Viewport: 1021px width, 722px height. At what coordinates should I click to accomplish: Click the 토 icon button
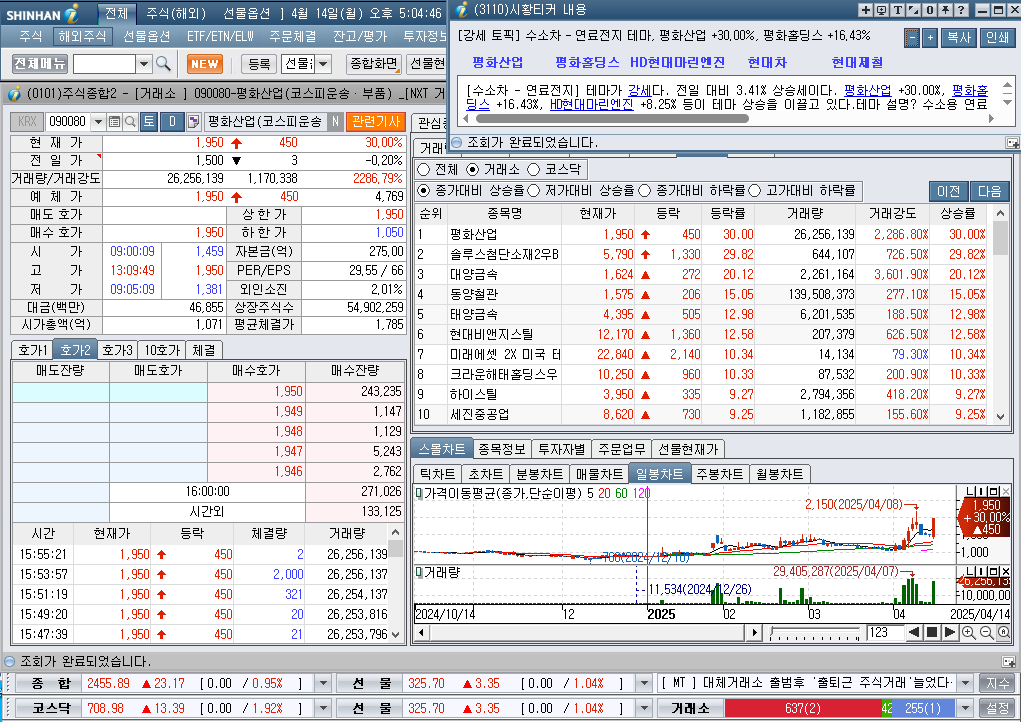click(148, 122)
